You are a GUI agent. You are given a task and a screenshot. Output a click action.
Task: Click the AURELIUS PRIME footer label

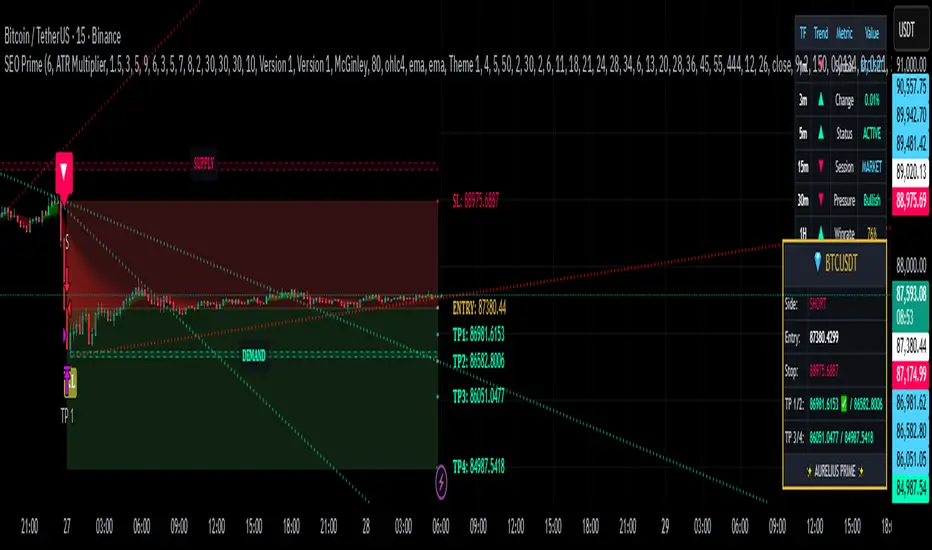[x=835, y=472]
